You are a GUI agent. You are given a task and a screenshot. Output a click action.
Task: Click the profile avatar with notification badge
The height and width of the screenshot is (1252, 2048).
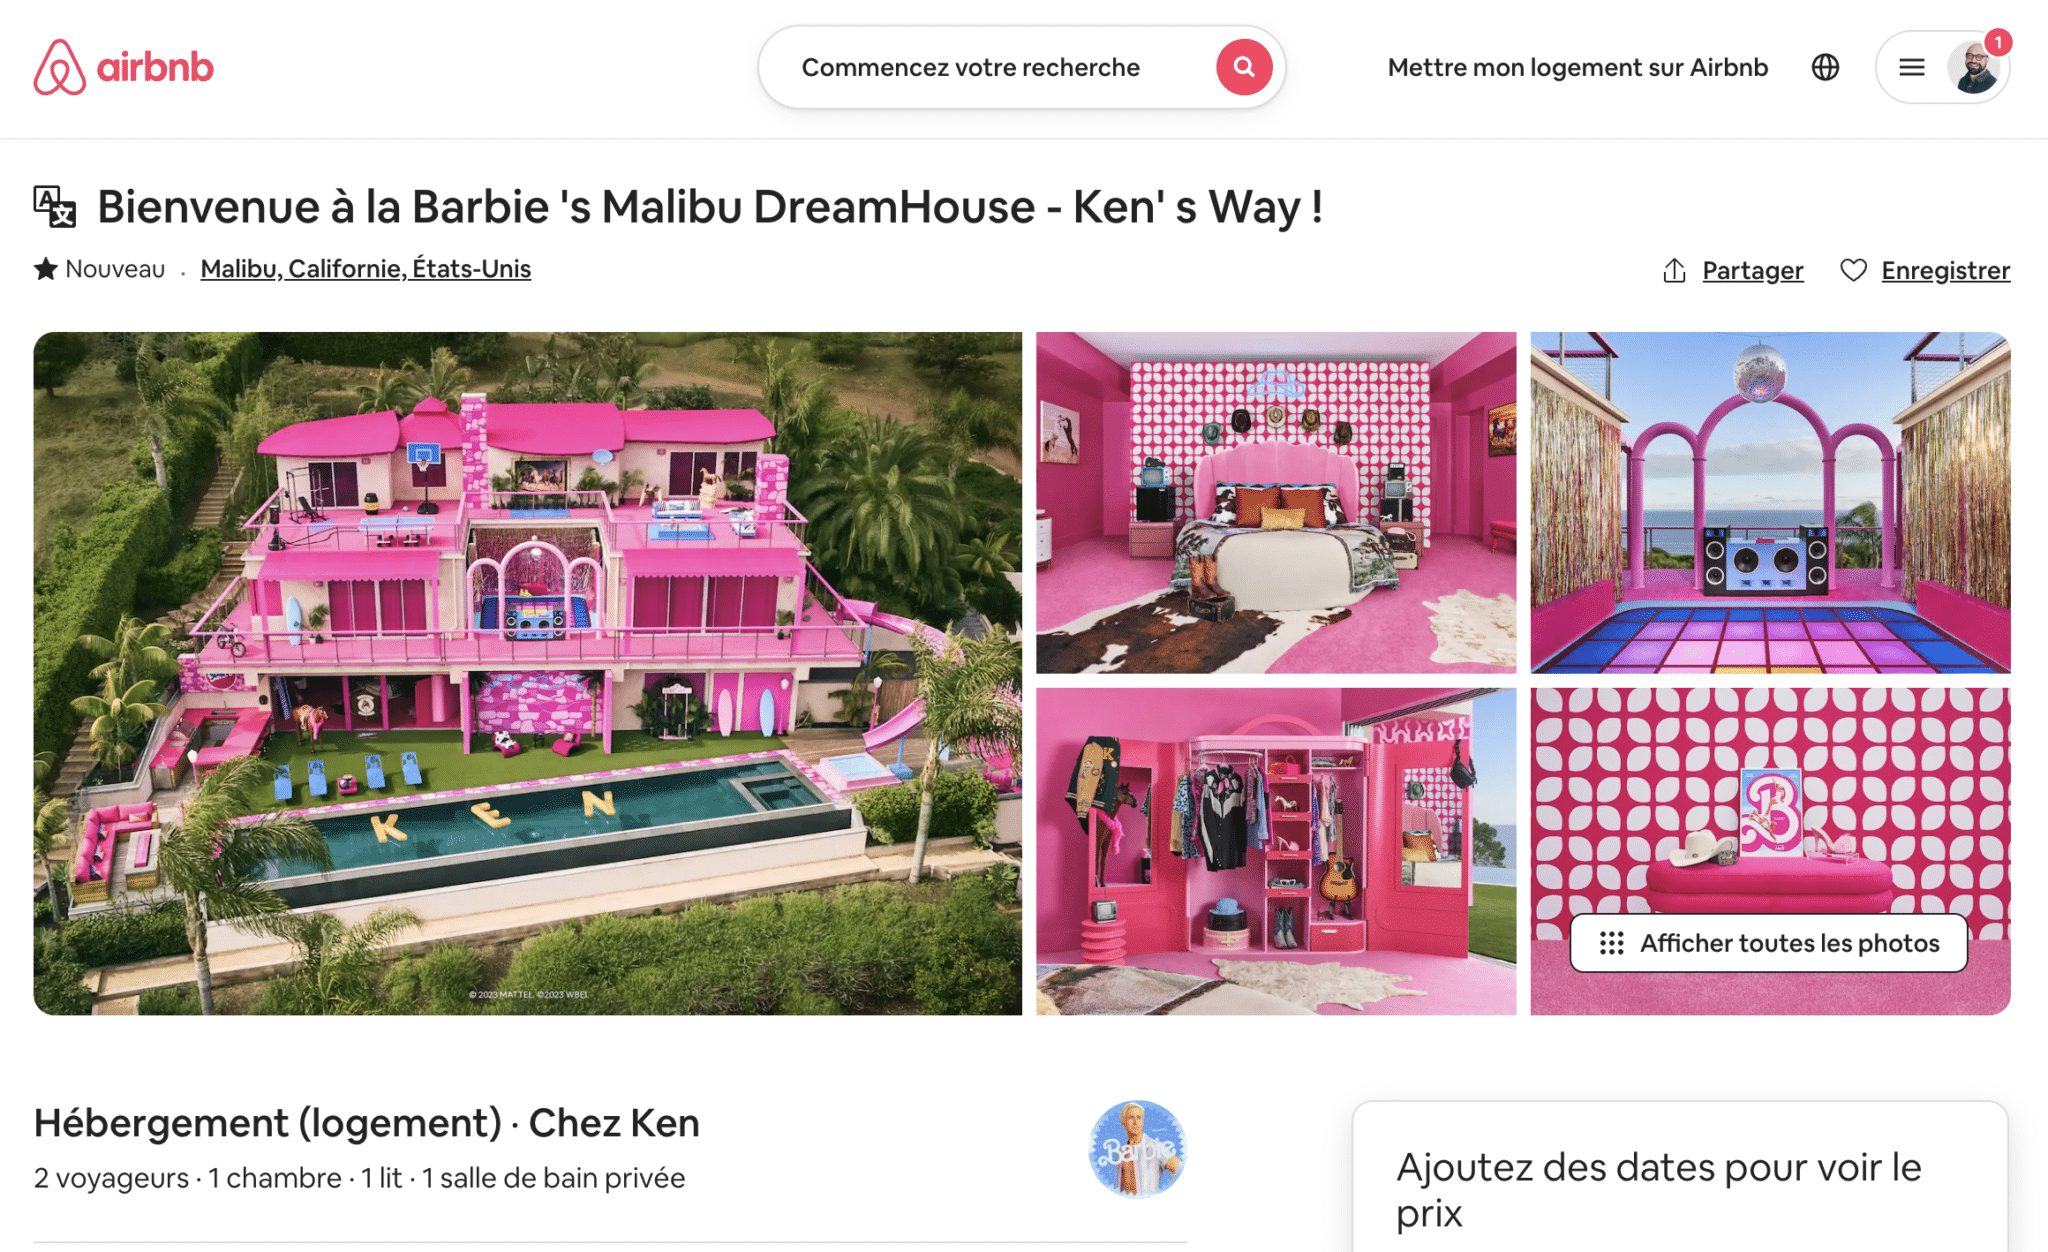tap(1974, 67)
